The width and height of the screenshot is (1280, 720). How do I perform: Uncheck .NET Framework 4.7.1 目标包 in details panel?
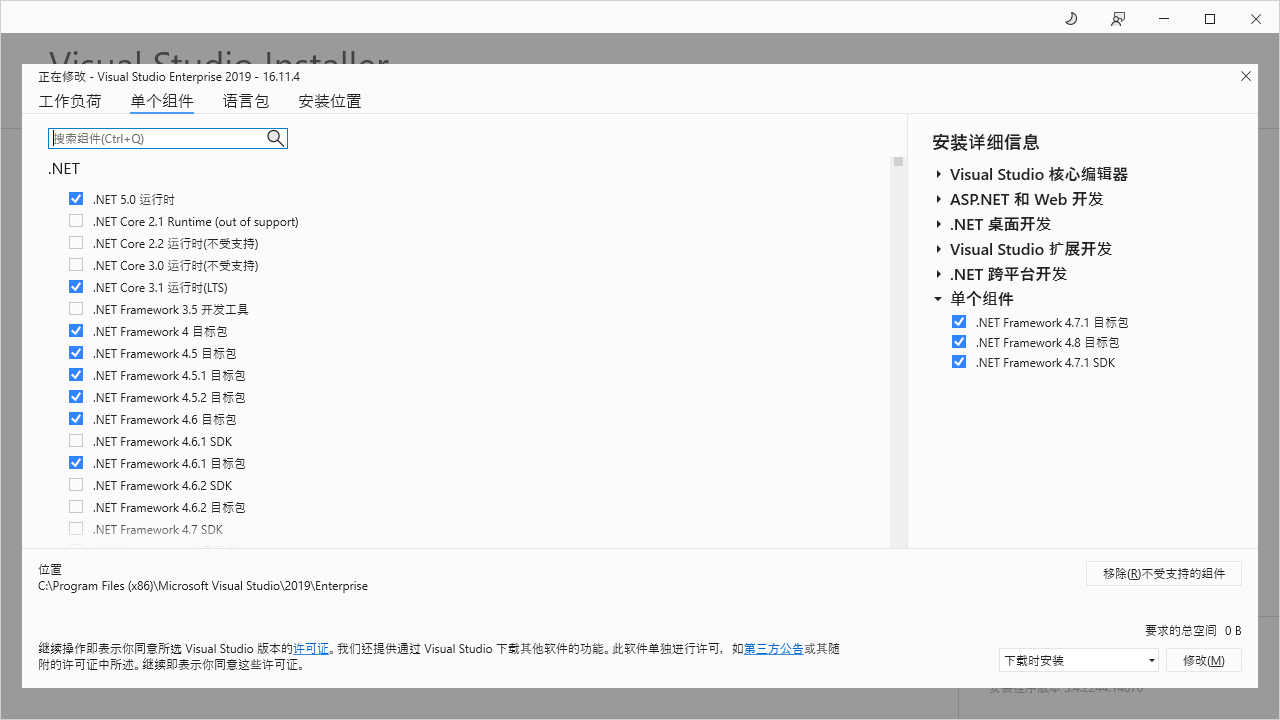tap(959, 322)
